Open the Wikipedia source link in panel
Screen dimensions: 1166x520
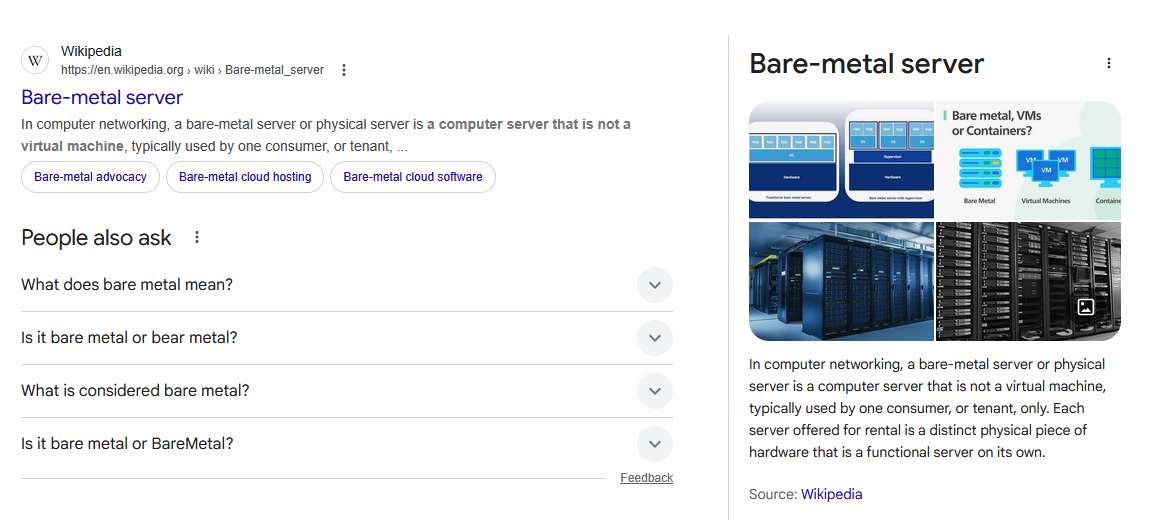831,494
